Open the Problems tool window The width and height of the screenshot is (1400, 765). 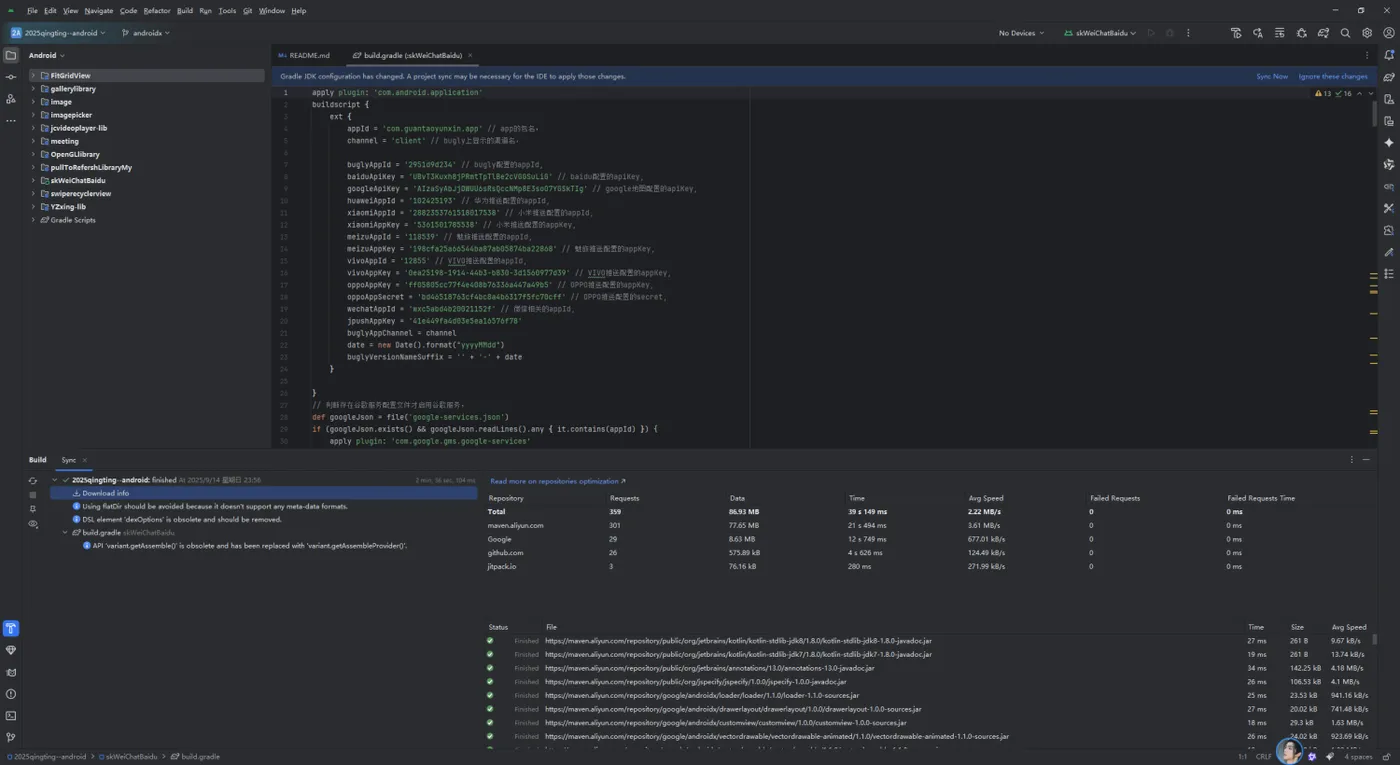[11, 694]
